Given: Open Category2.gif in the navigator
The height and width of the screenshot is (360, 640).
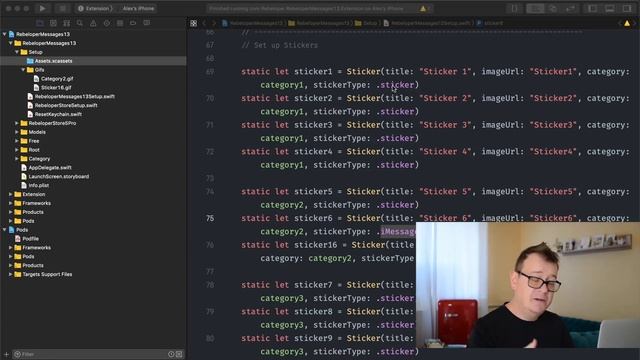Looking at the screenshot, I should [x=57, y=79].
